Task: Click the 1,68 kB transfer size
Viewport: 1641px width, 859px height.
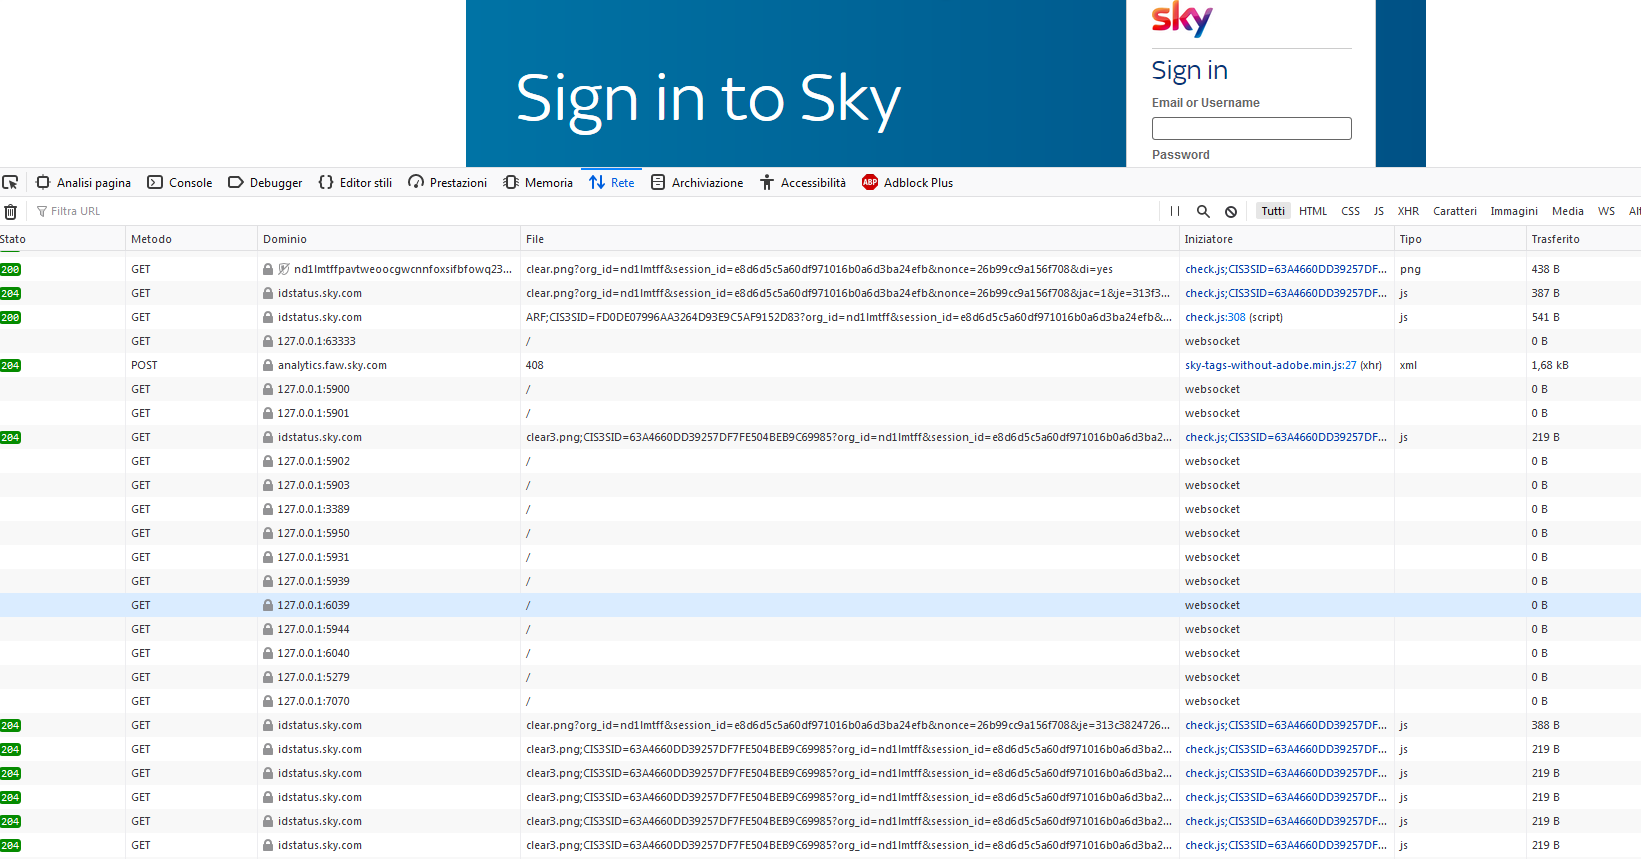Action: (1549, 365)
